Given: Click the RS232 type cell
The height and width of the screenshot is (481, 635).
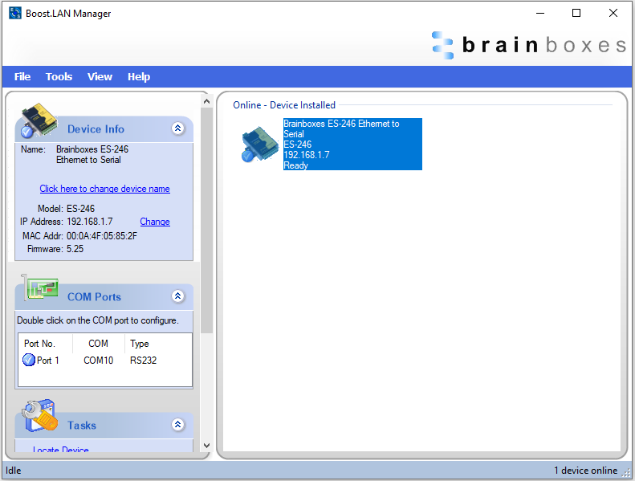Looking at the screenshot, I should pos(143,360).
